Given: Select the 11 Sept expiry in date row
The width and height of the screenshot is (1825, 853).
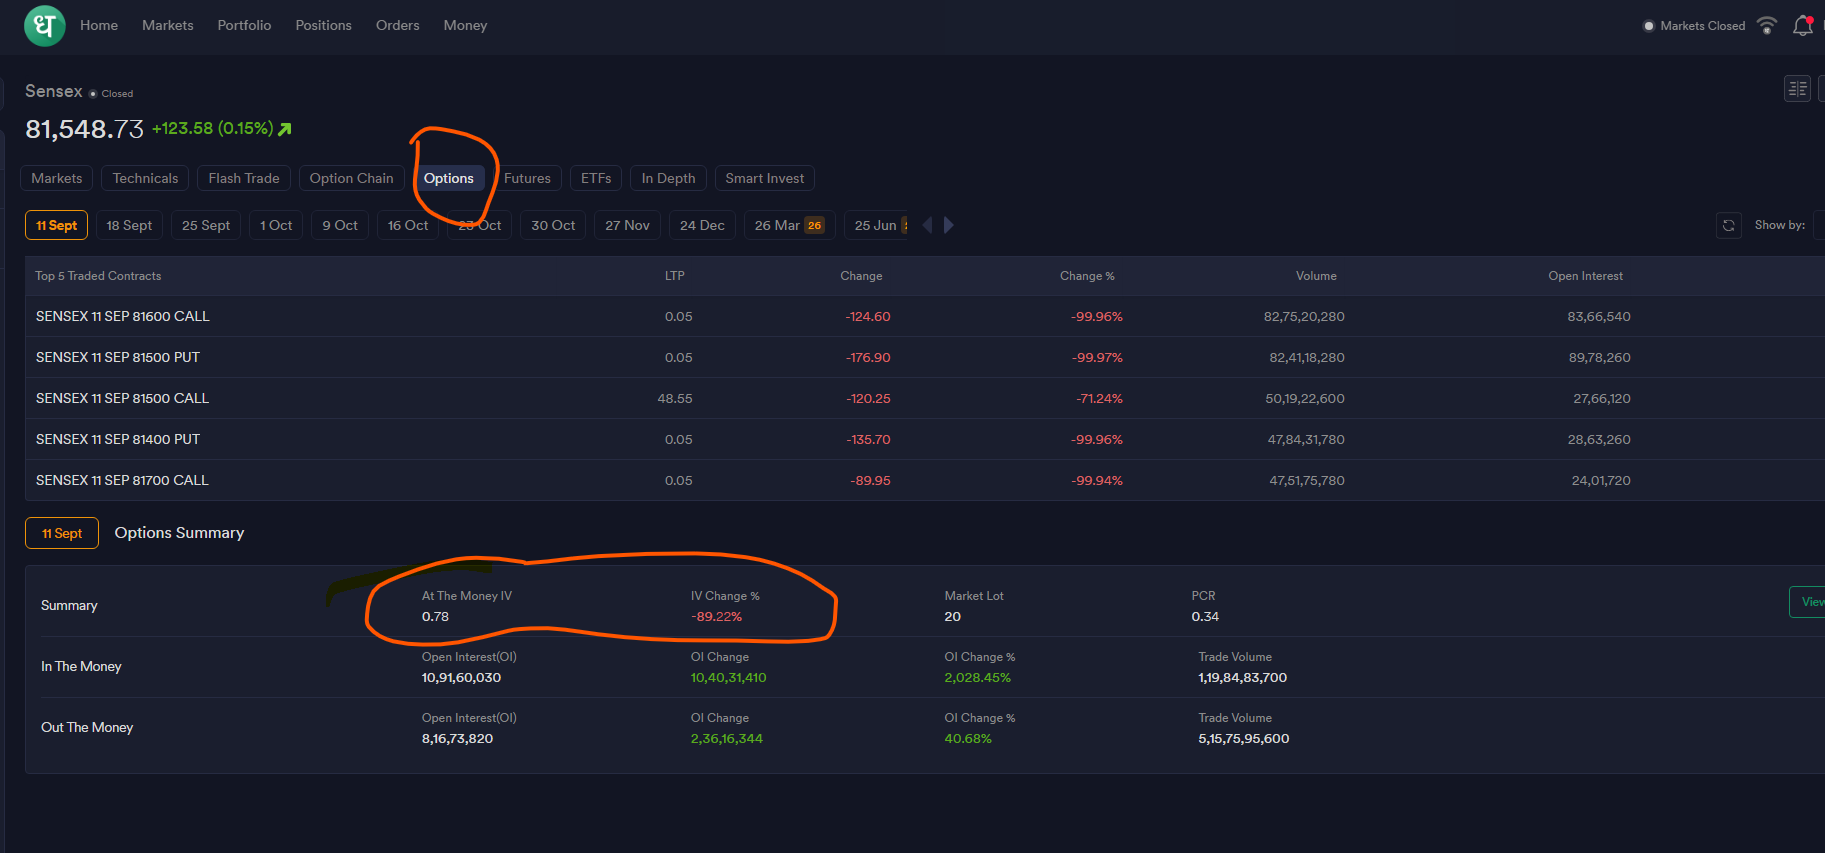Looking at the screenshot, I should coord(57,225).
